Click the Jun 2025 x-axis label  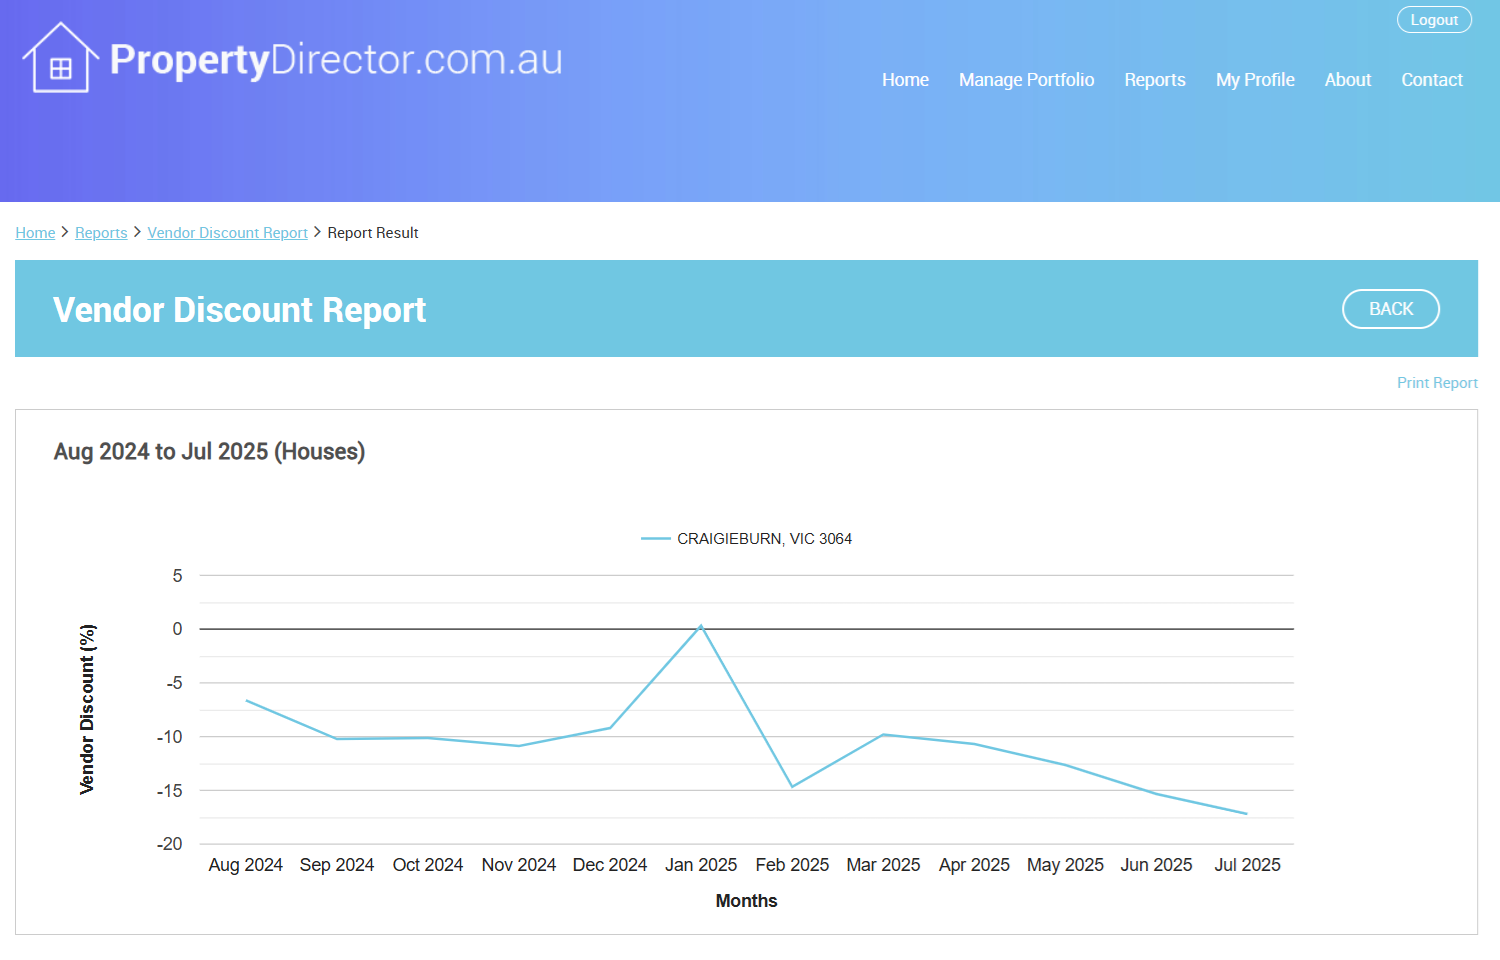coord(1156,865)
